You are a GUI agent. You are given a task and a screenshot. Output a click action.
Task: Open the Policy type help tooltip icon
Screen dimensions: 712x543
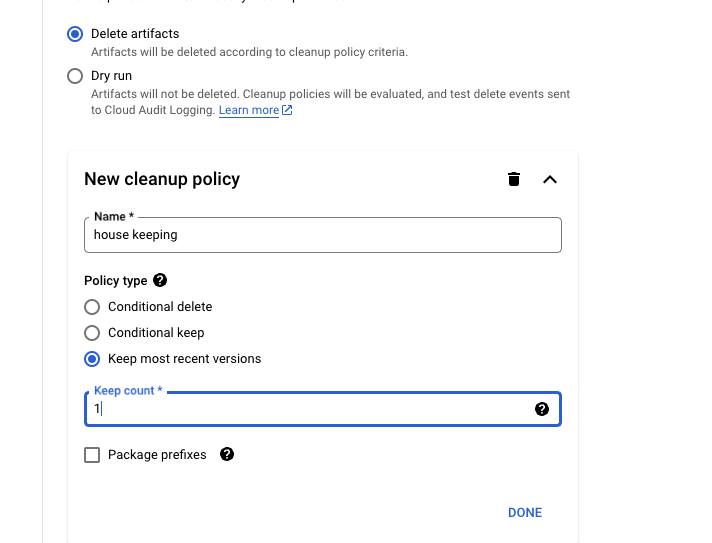[x=160, y=280]
